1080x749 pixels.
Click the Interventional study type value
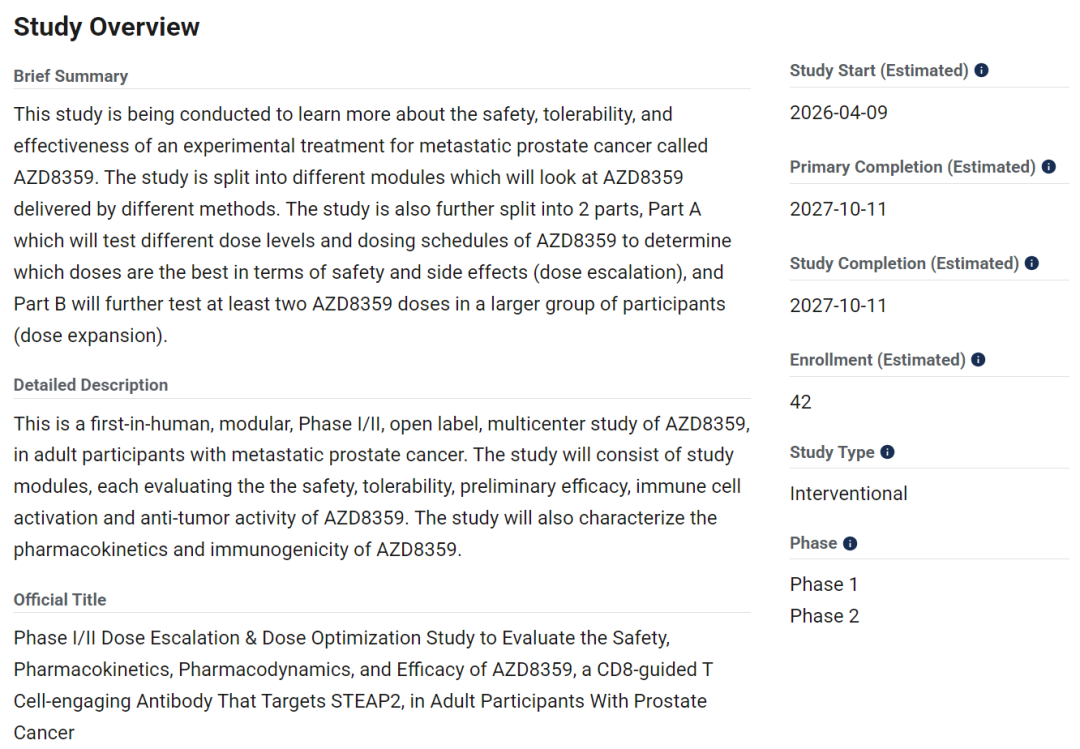[849, 493]
